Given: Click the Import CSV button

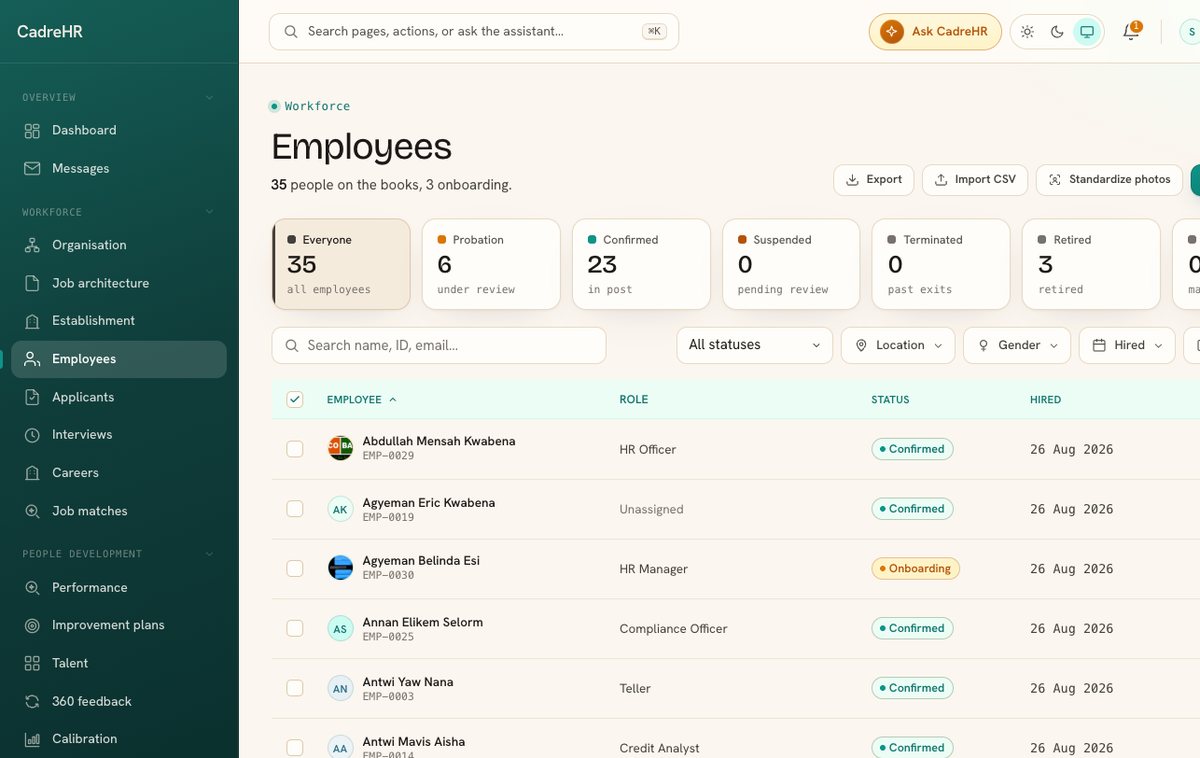Looking at the screenshot, I should (x=975, y=180).
